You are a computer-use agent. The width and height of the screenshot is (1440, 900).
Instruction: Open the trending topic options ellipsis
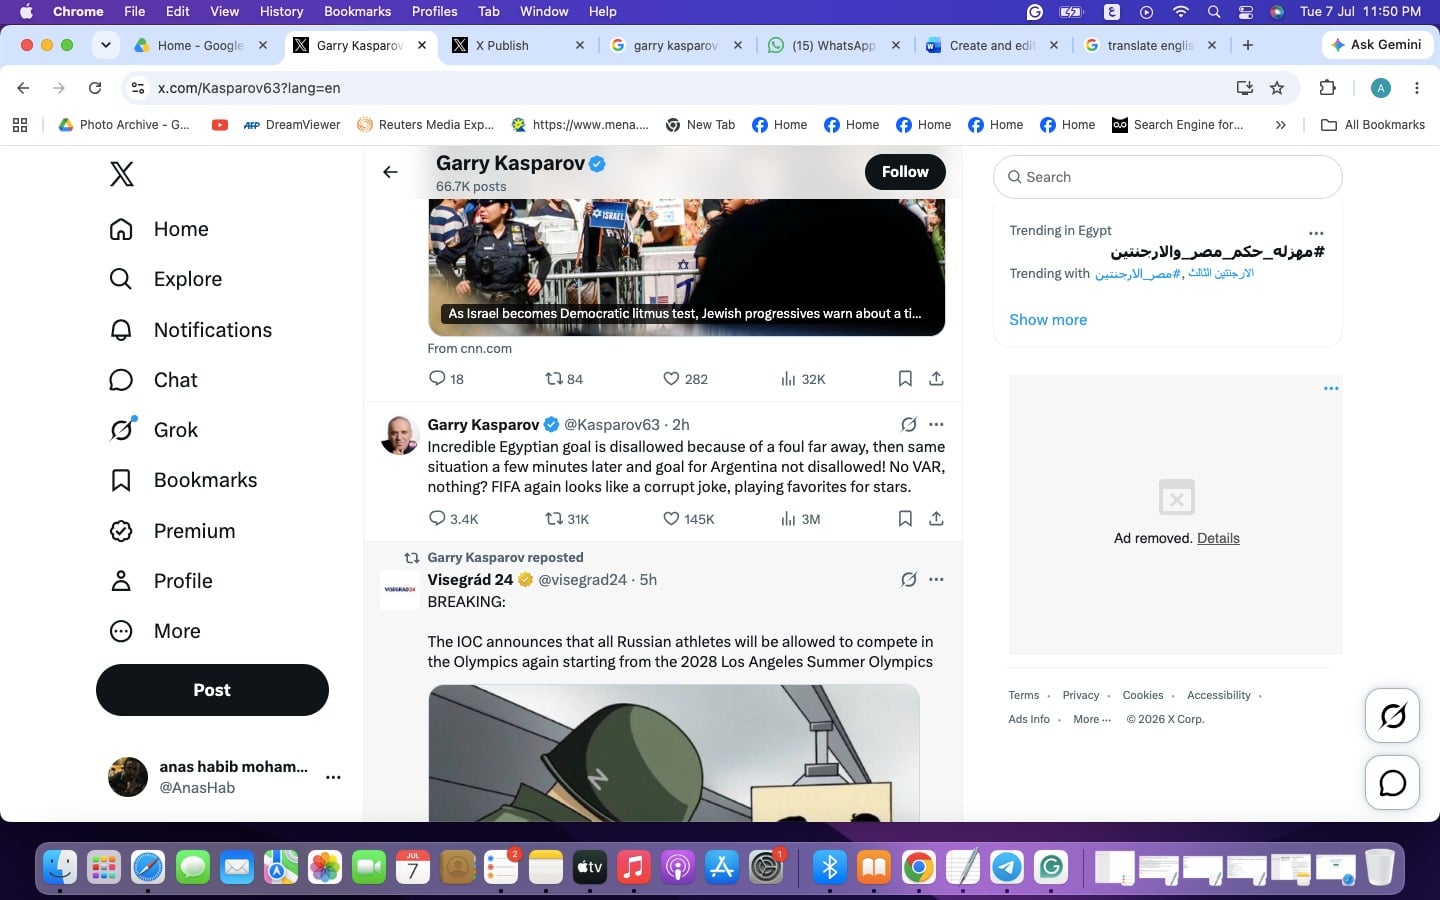pos(1316,233)
